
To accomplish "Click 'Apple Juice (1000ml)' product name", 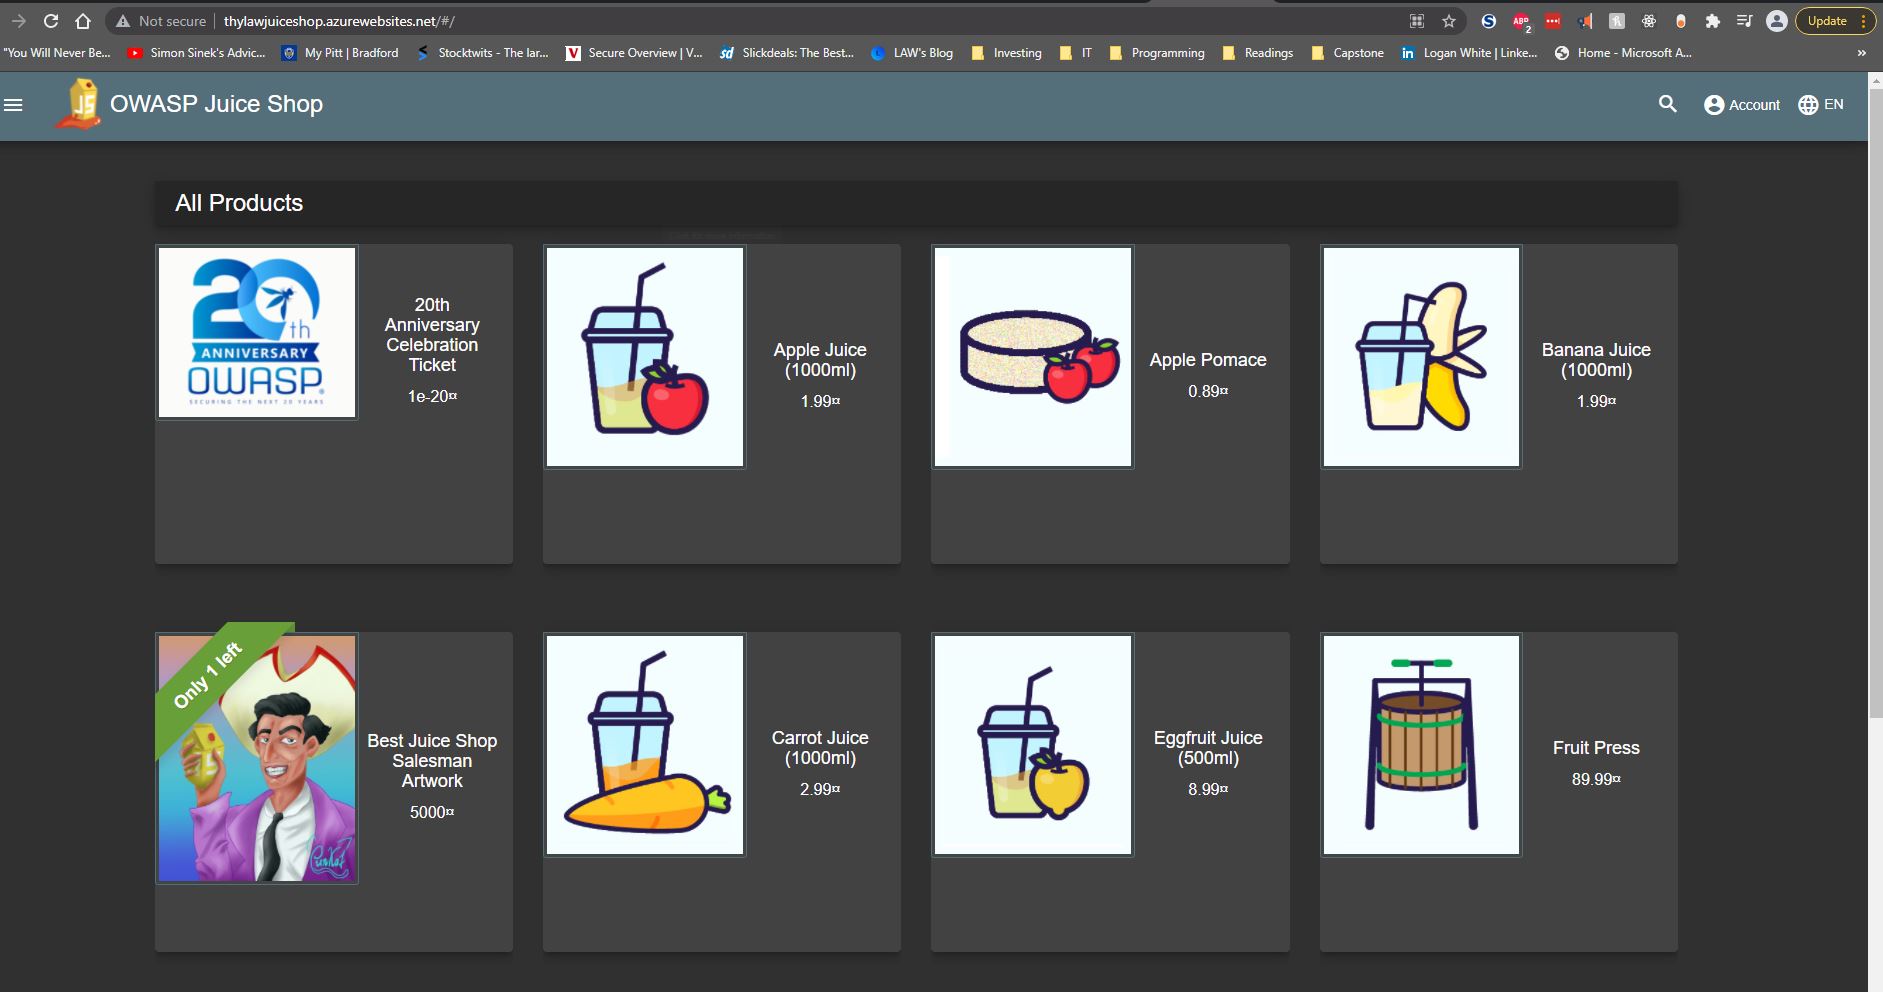I will pyautogui.click(x=820, y=360).
